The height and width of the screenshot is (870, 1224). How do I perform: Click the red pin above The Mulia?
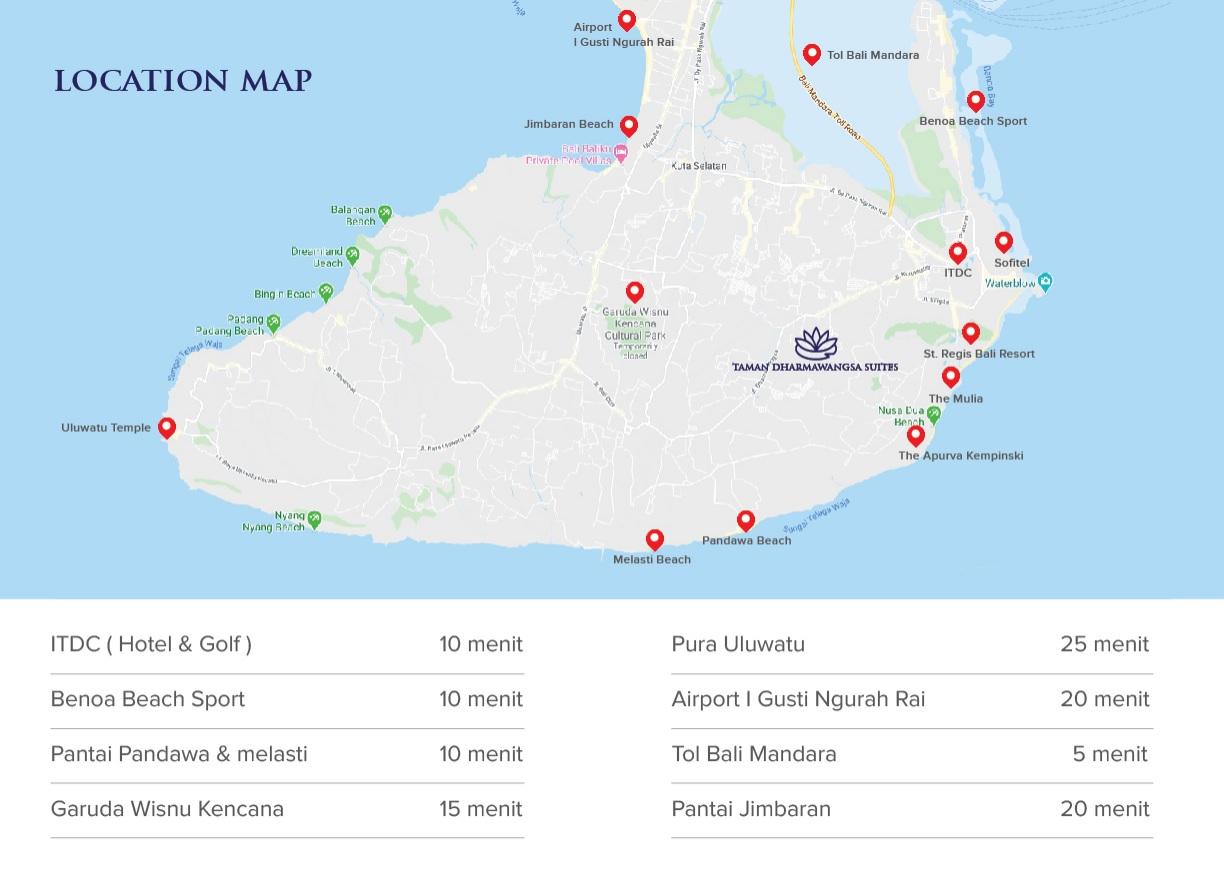951,377
